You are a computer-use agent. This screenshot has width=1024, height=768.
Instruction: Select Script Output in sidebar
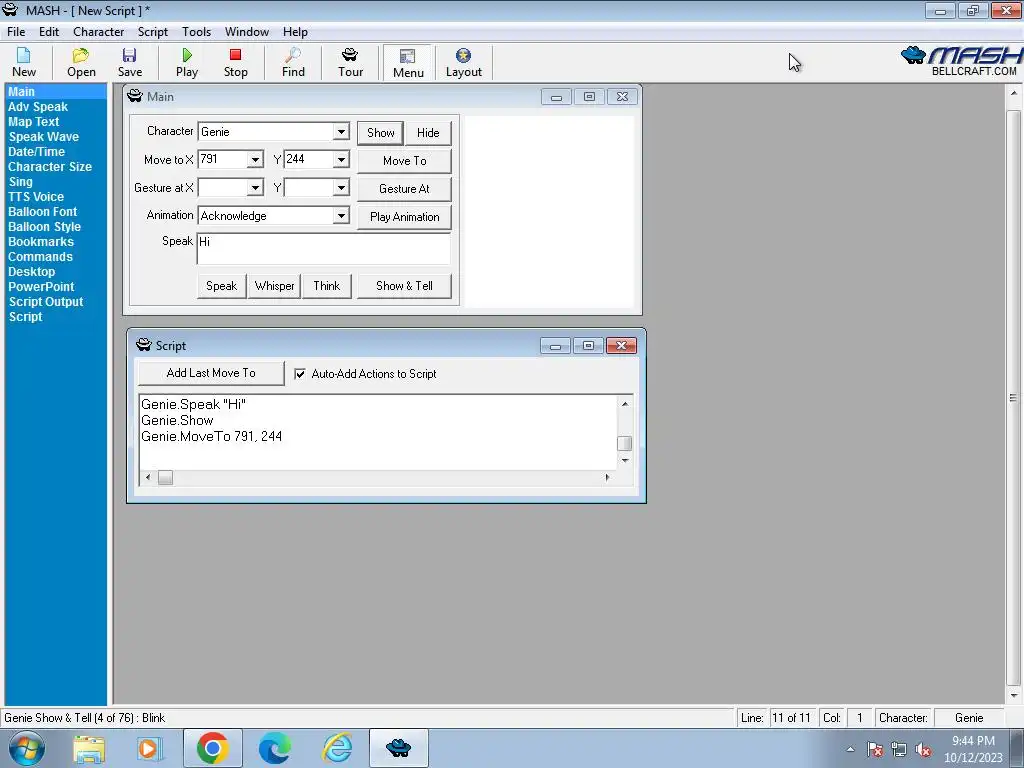coord(46,302)
